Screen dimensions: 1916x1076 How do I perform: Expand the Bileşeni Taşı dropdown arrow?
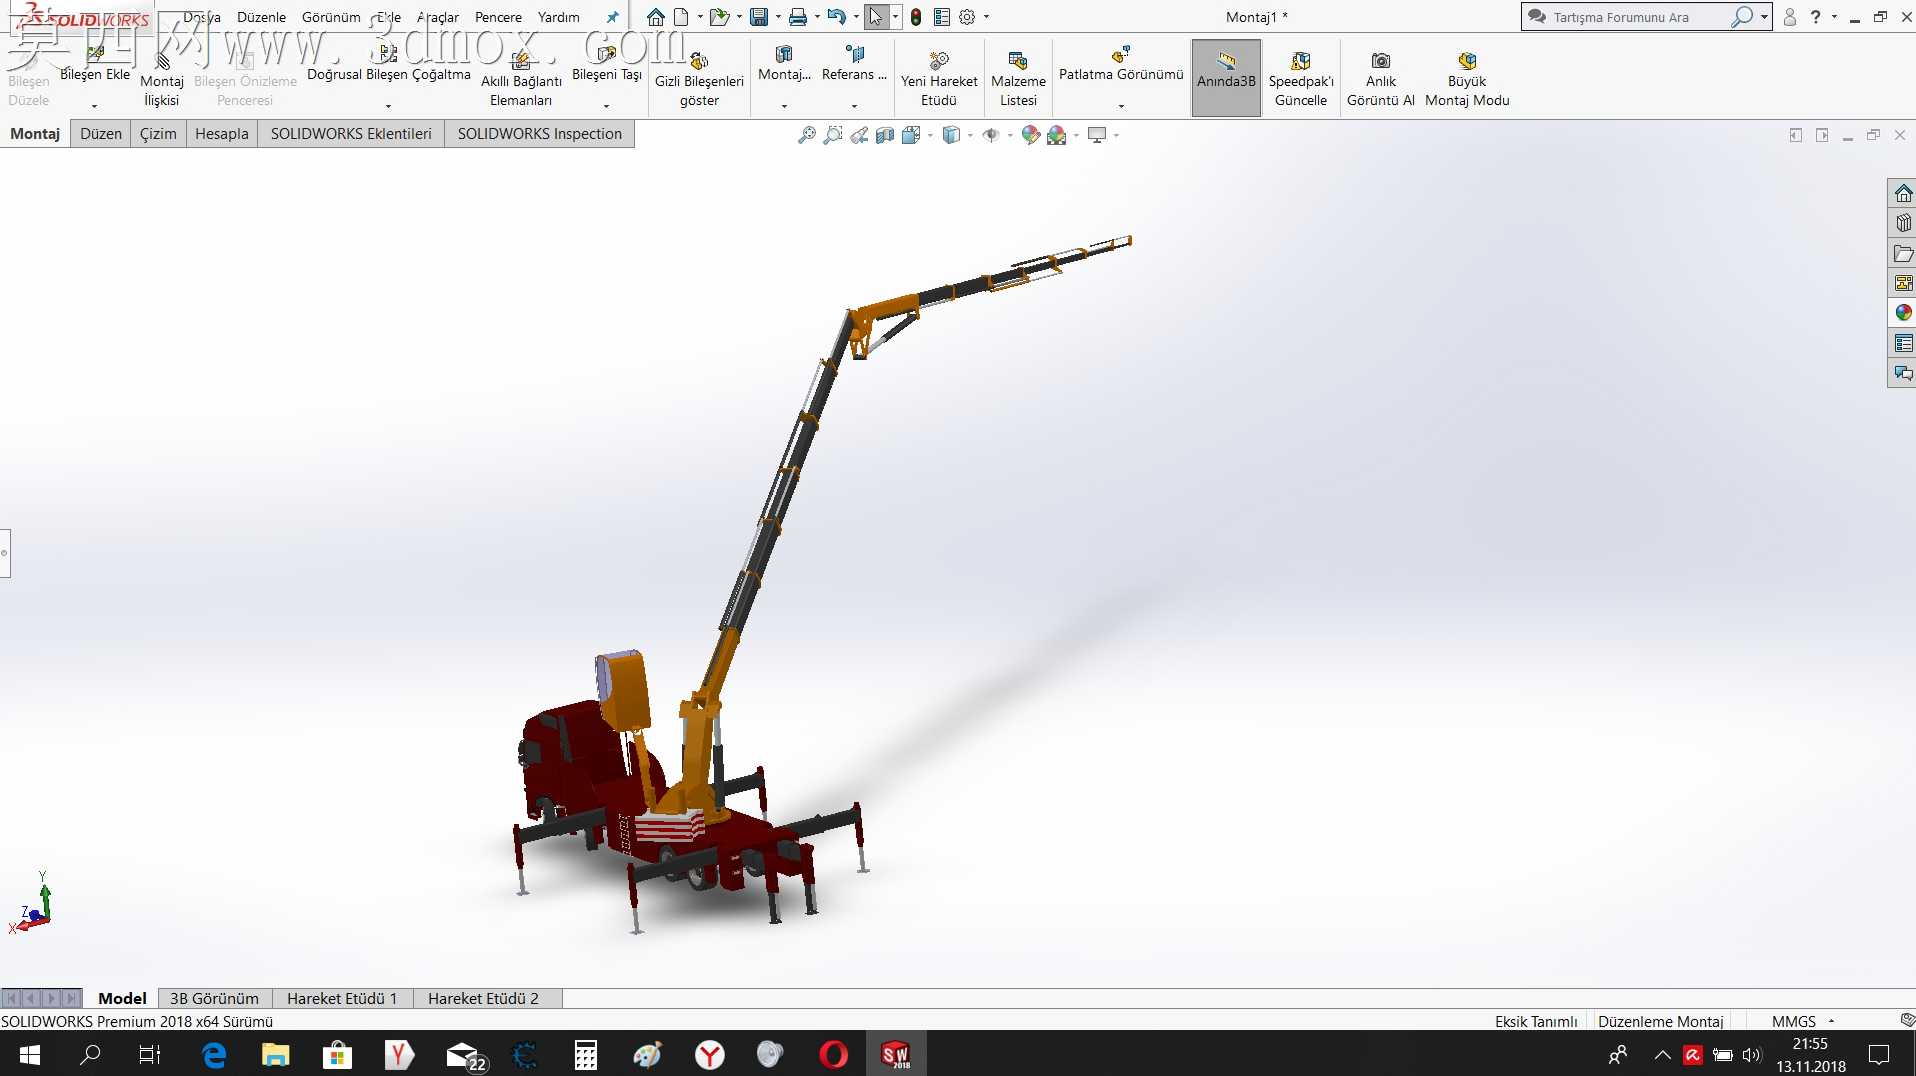coord(606,106)
